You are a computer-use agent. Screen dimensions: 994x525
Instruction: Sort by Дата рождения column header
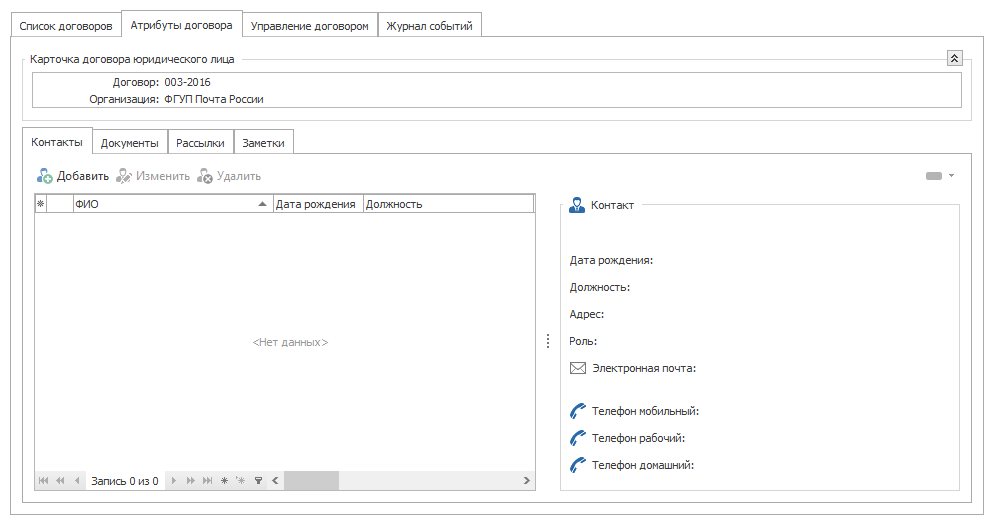point(318,204)
